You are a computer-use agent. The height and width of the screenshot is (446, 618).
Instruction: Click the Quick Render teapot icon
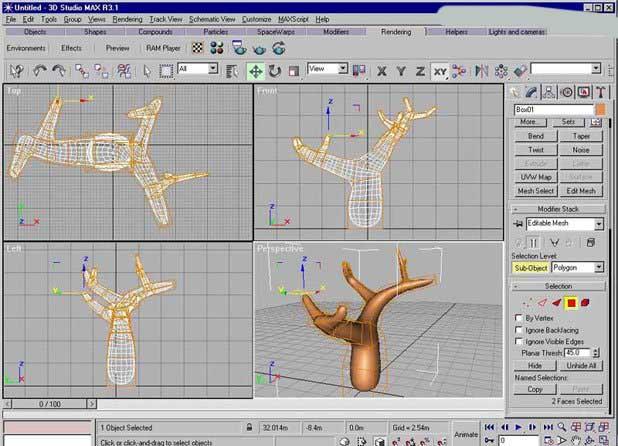pyautogui.click(x=259, y=49)
